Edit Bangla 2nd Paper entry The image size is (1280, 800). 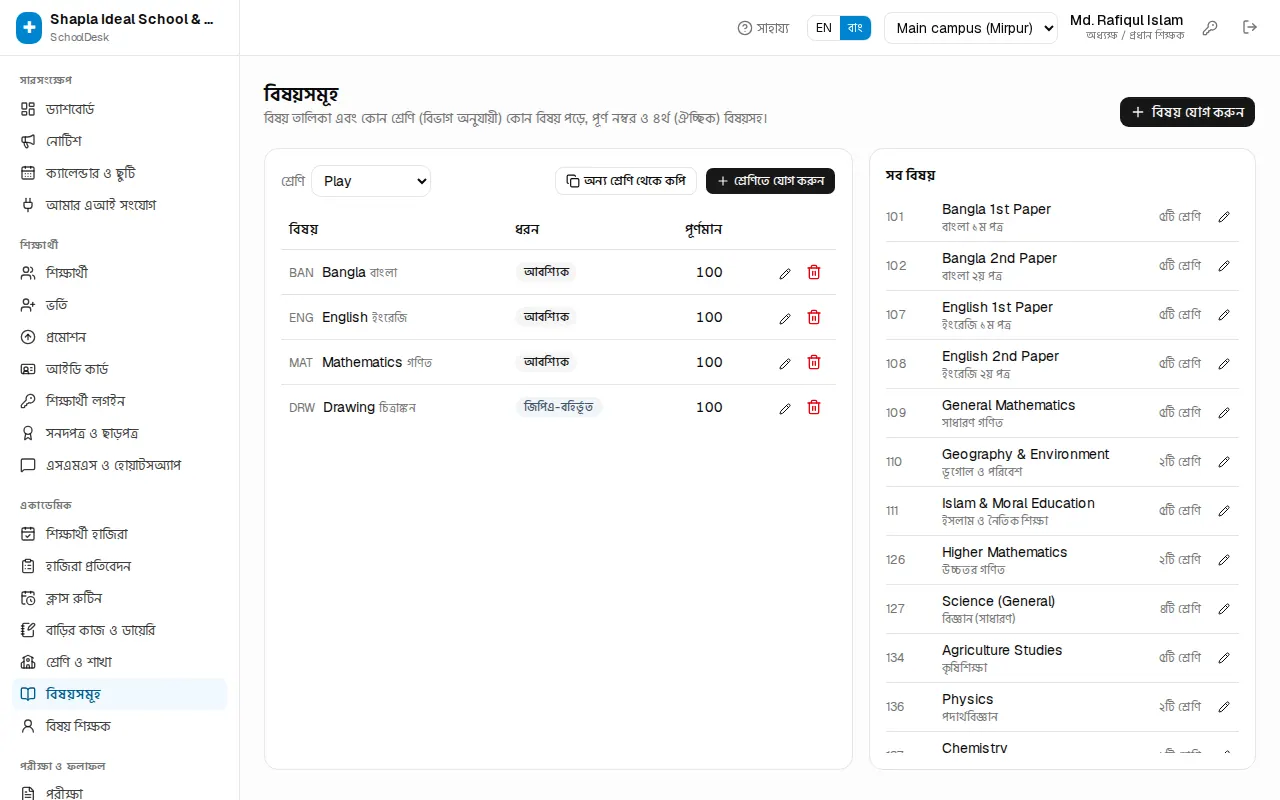point(1224,266)
